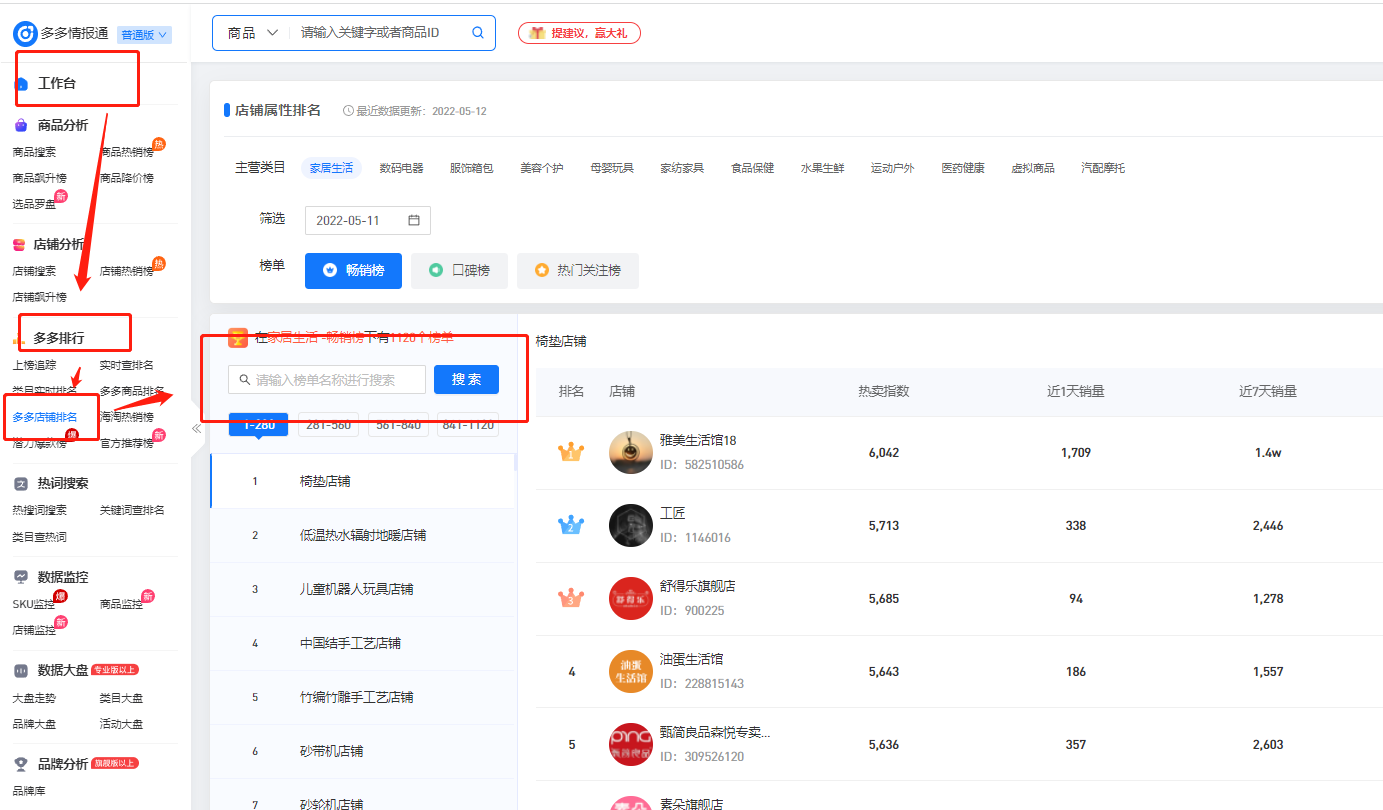The image size is (1383, 810).
Task: Open 活动大盘 in the sidebar
Action: [x=122, y=724]
